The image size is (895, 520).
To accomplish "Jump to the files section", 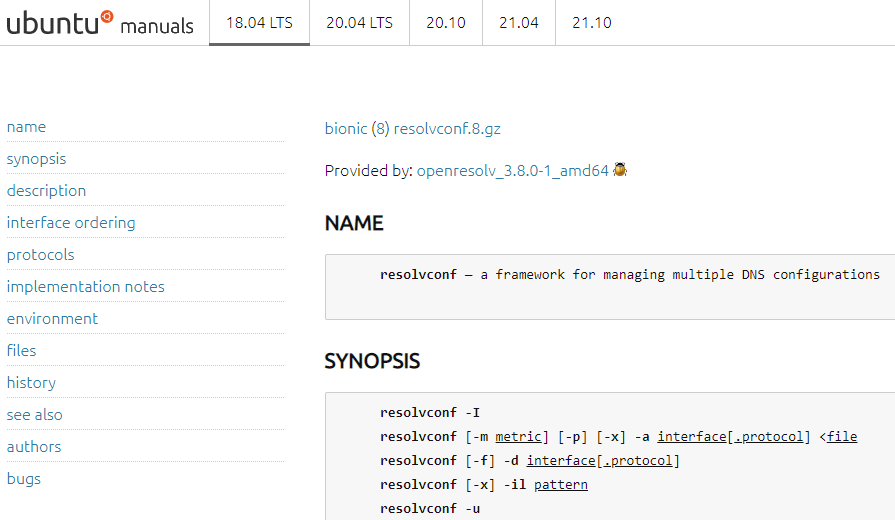I will tap(21, 350).
